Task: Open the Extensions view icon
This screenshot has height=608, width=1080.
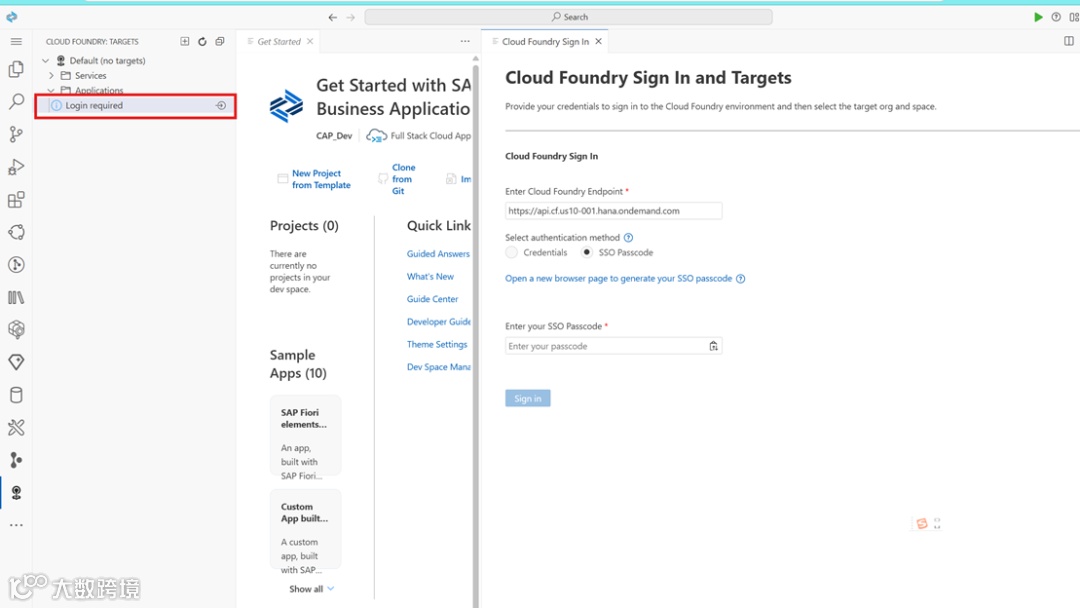Action: (x=16, y=200)
